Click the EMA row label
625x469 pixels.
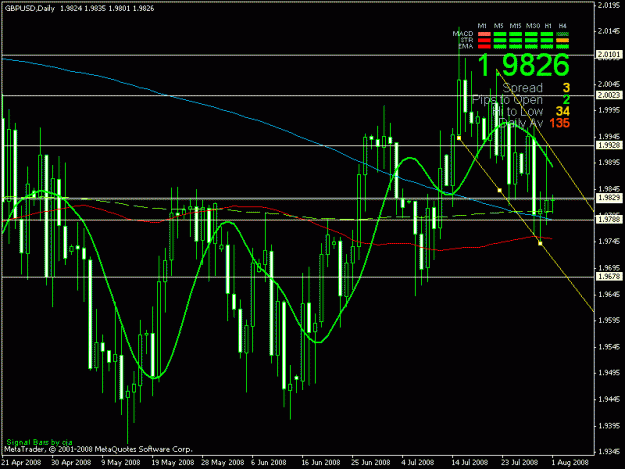466,46
